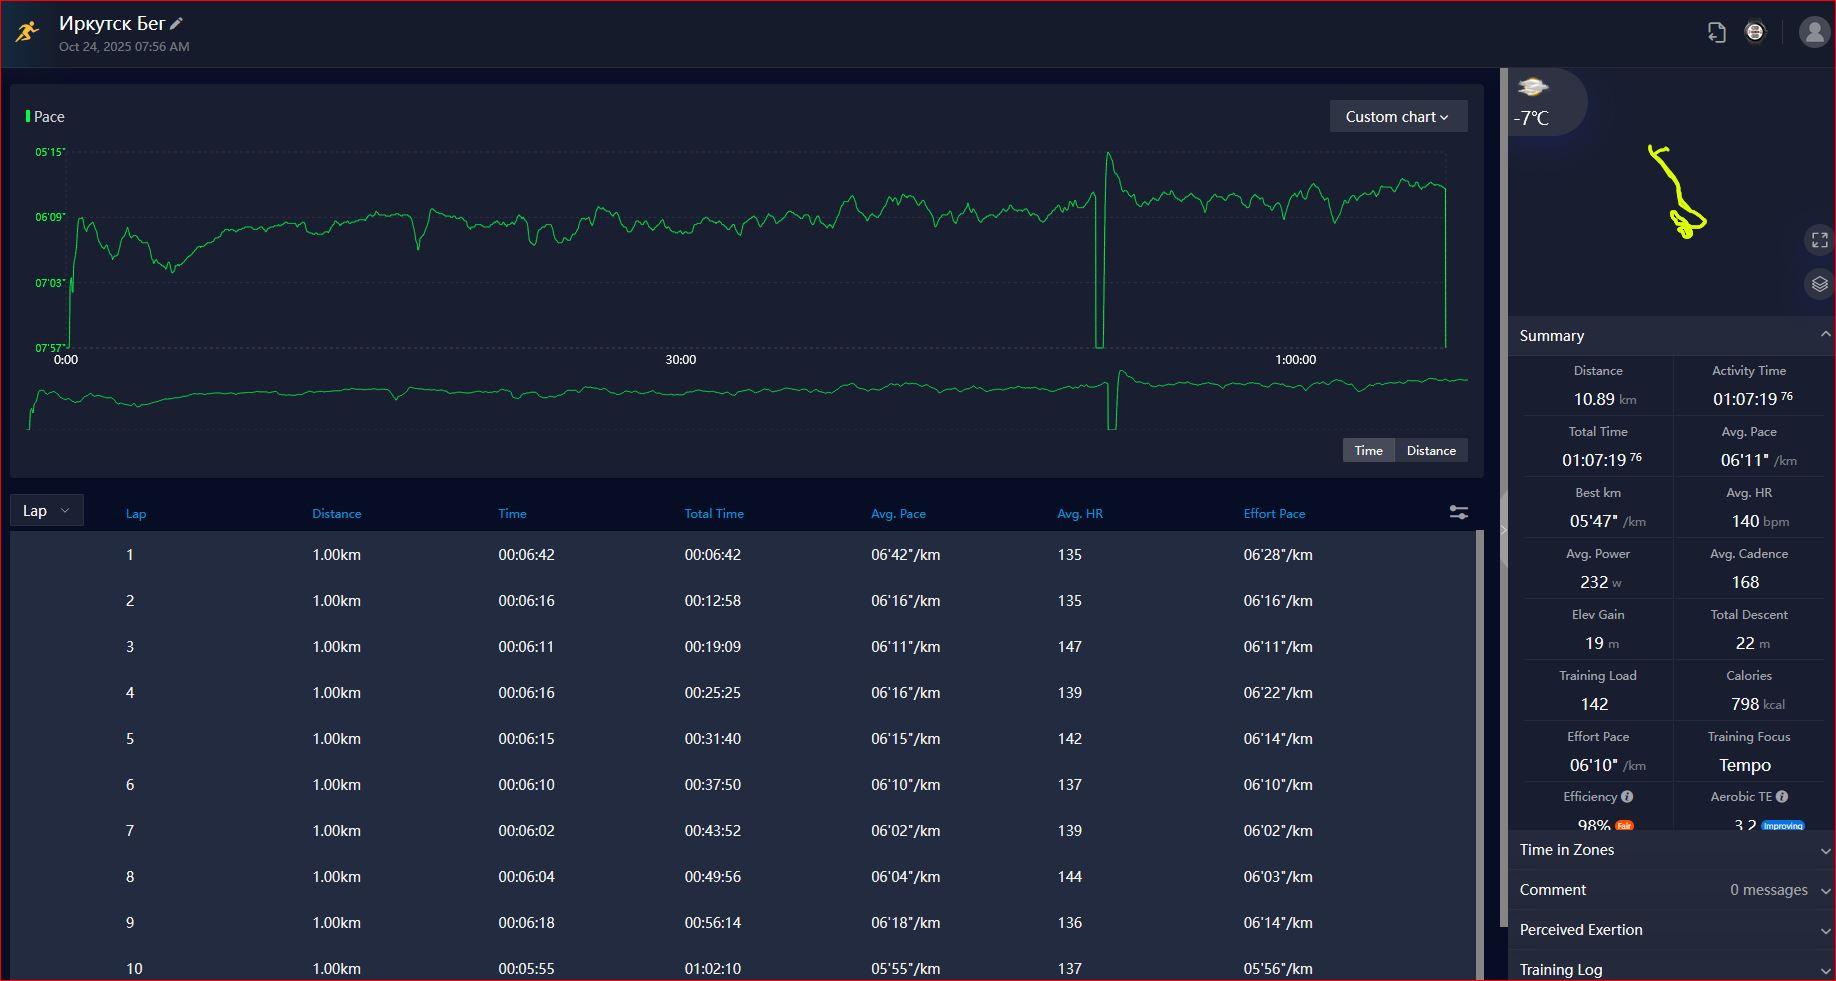
Task: Open the export file icon in header
Action: click(x=1716, y=32)
